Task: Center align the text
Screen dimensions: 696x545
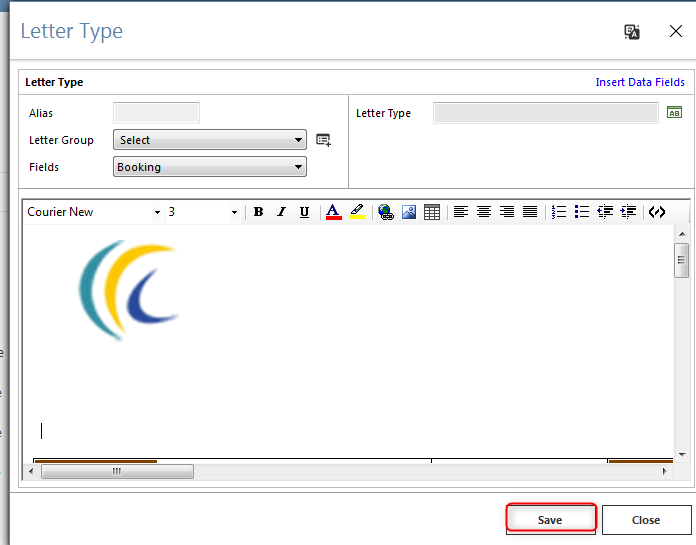Action: tap(484, 212)
